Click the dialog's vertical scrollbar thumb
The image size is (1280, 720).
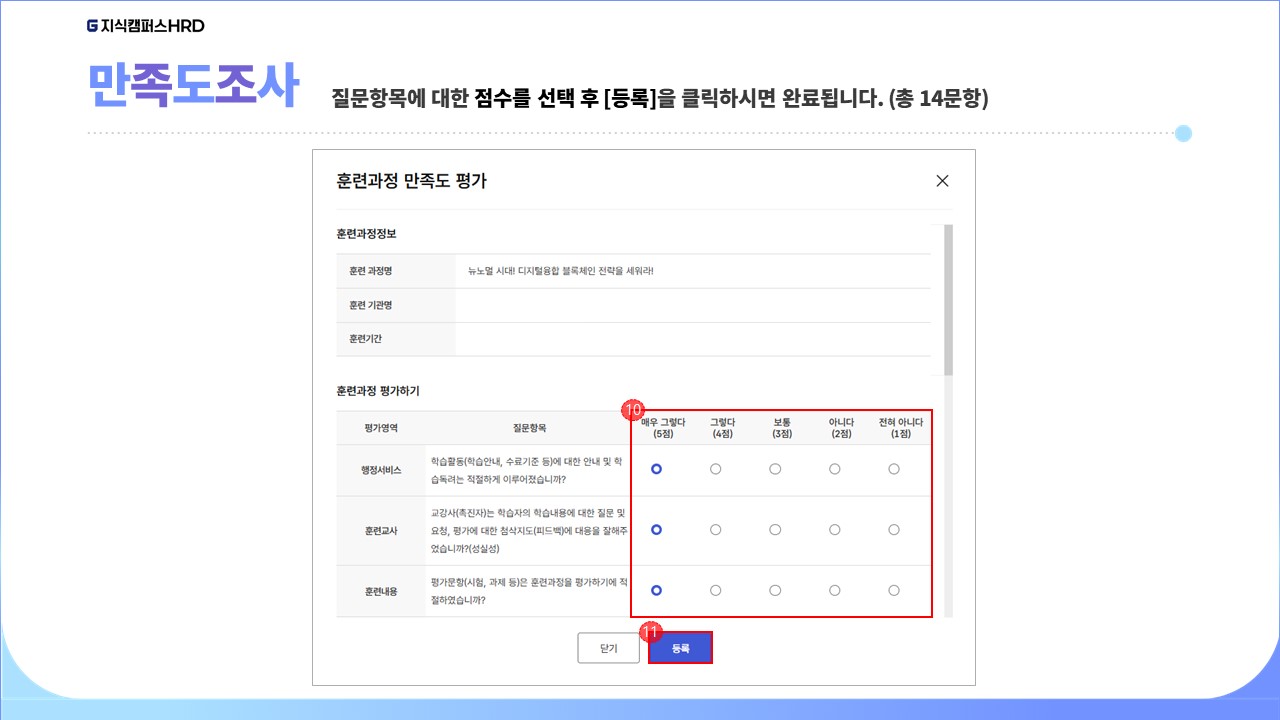click(x=948, y=300)
